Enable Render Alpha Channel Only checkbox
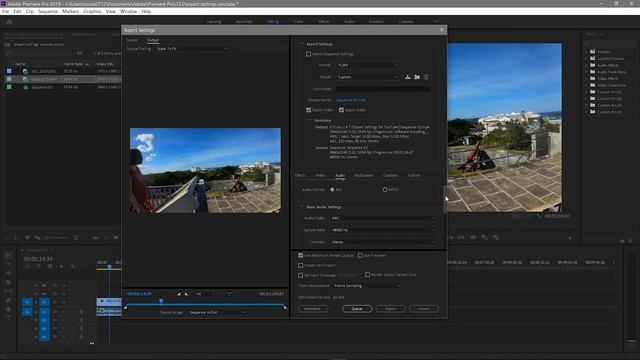Viewport: 640px width, 360px height. [x=367, y=275]
